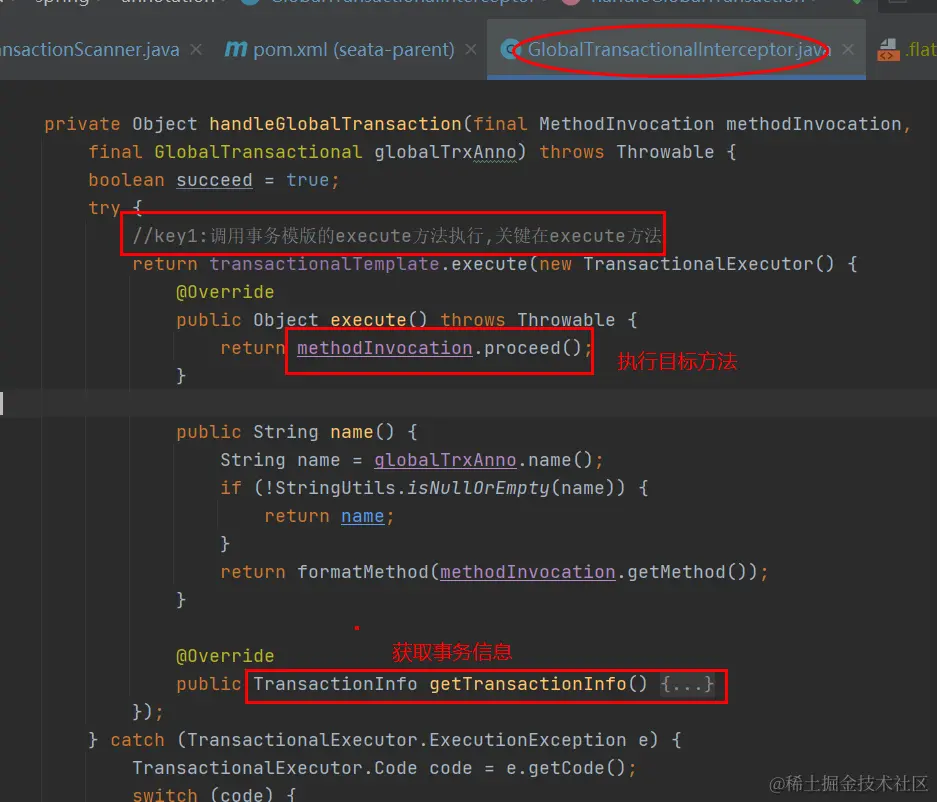Click the formatMethod call
Viewport: 937px width, 802px height.
click(363, 572)
